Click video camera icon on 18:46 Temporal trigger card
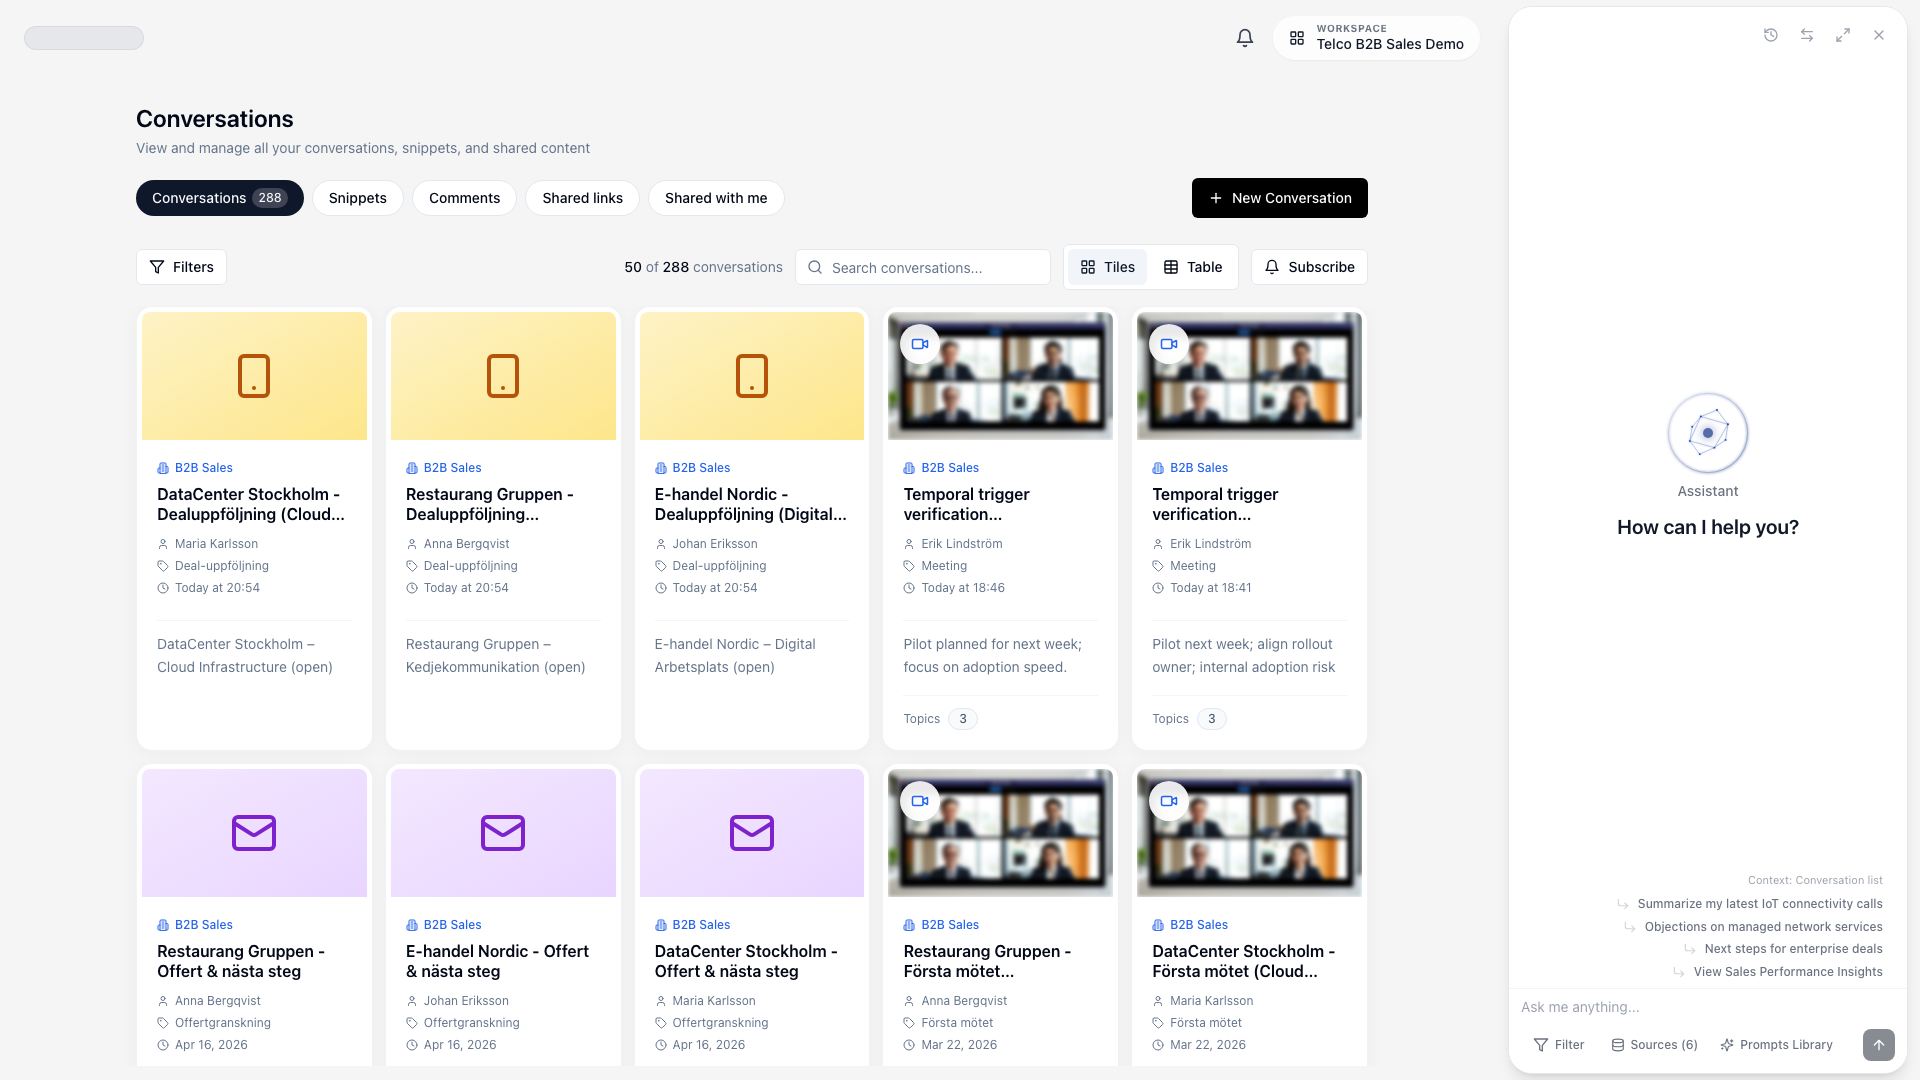 point(920,344)
